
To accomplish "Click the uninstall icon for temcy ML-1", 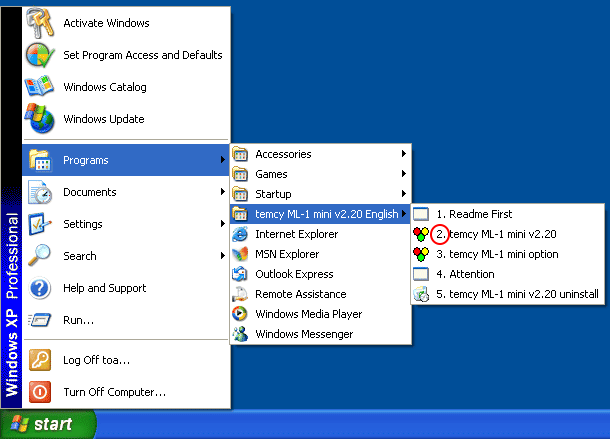I will pos(421,294).
